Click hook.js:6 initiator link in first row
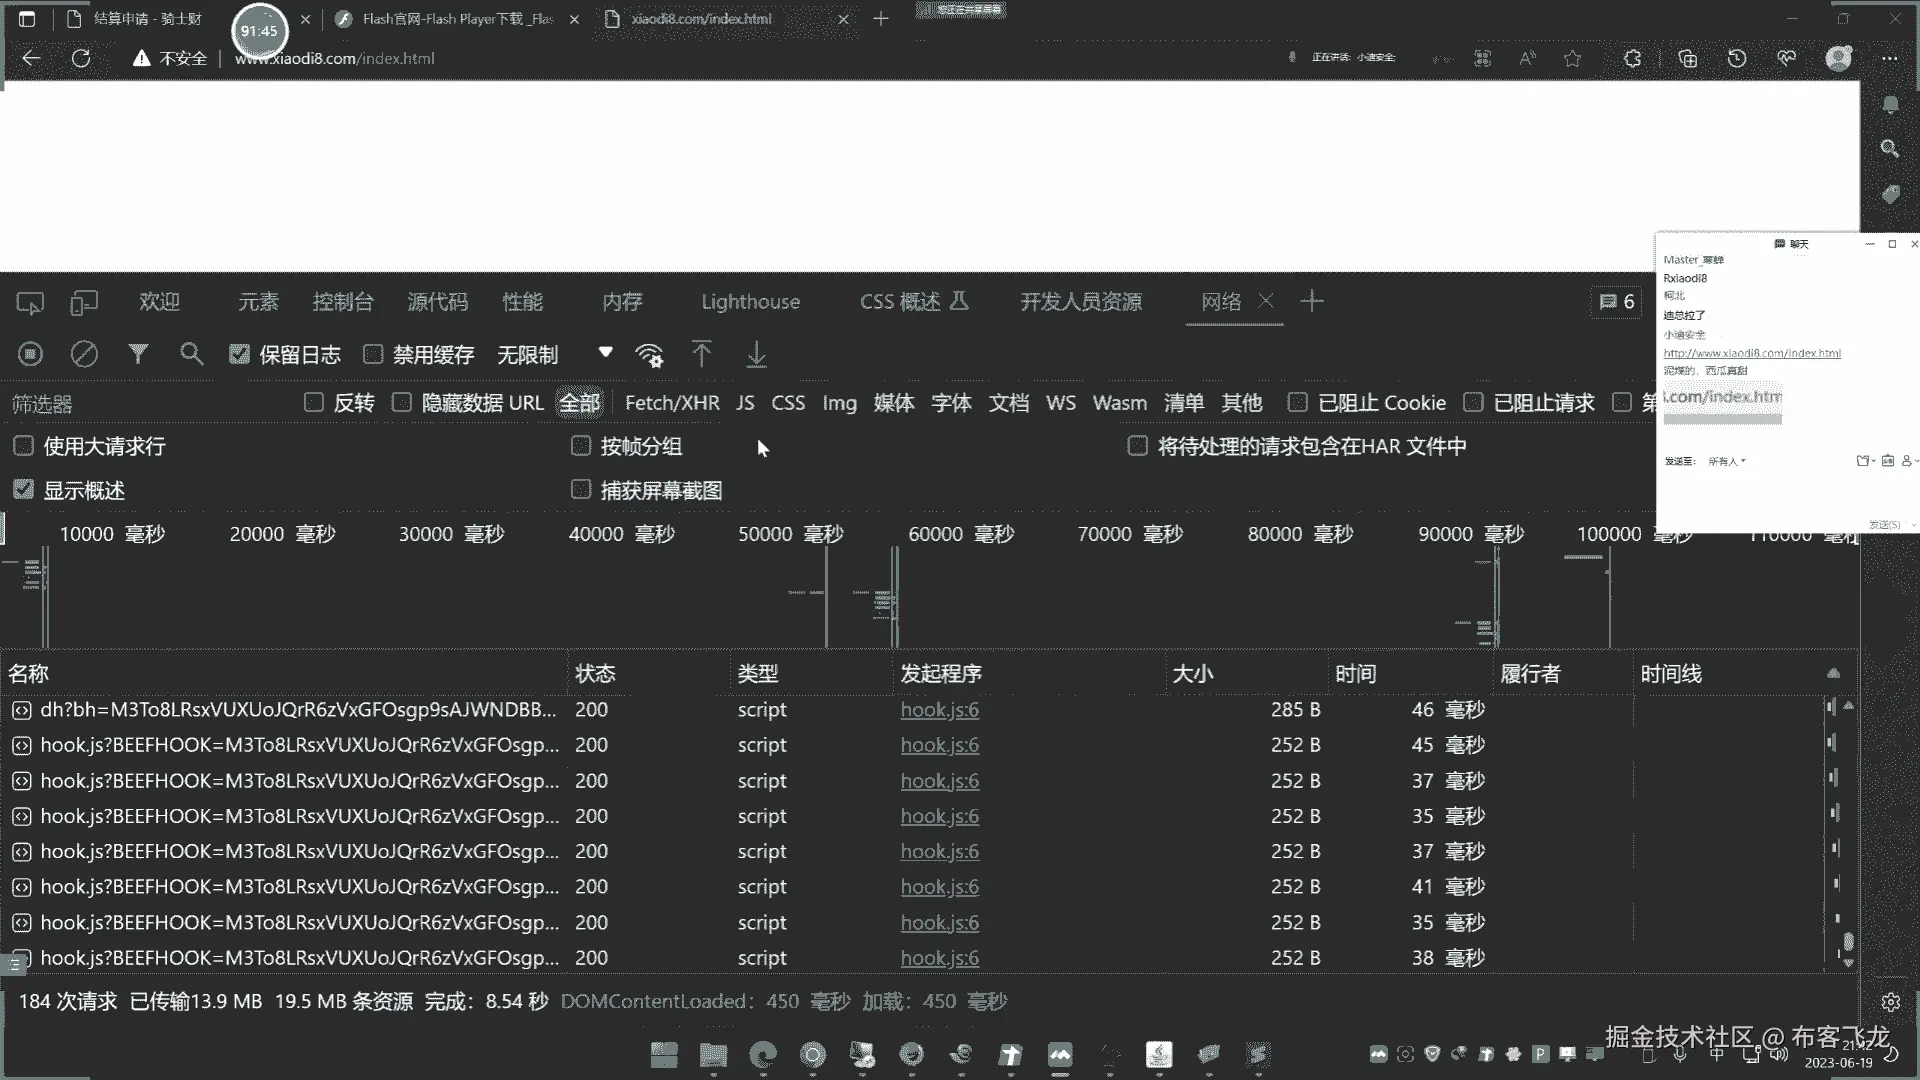This screenshot has height=1080, width=1920. coord(939,710)
